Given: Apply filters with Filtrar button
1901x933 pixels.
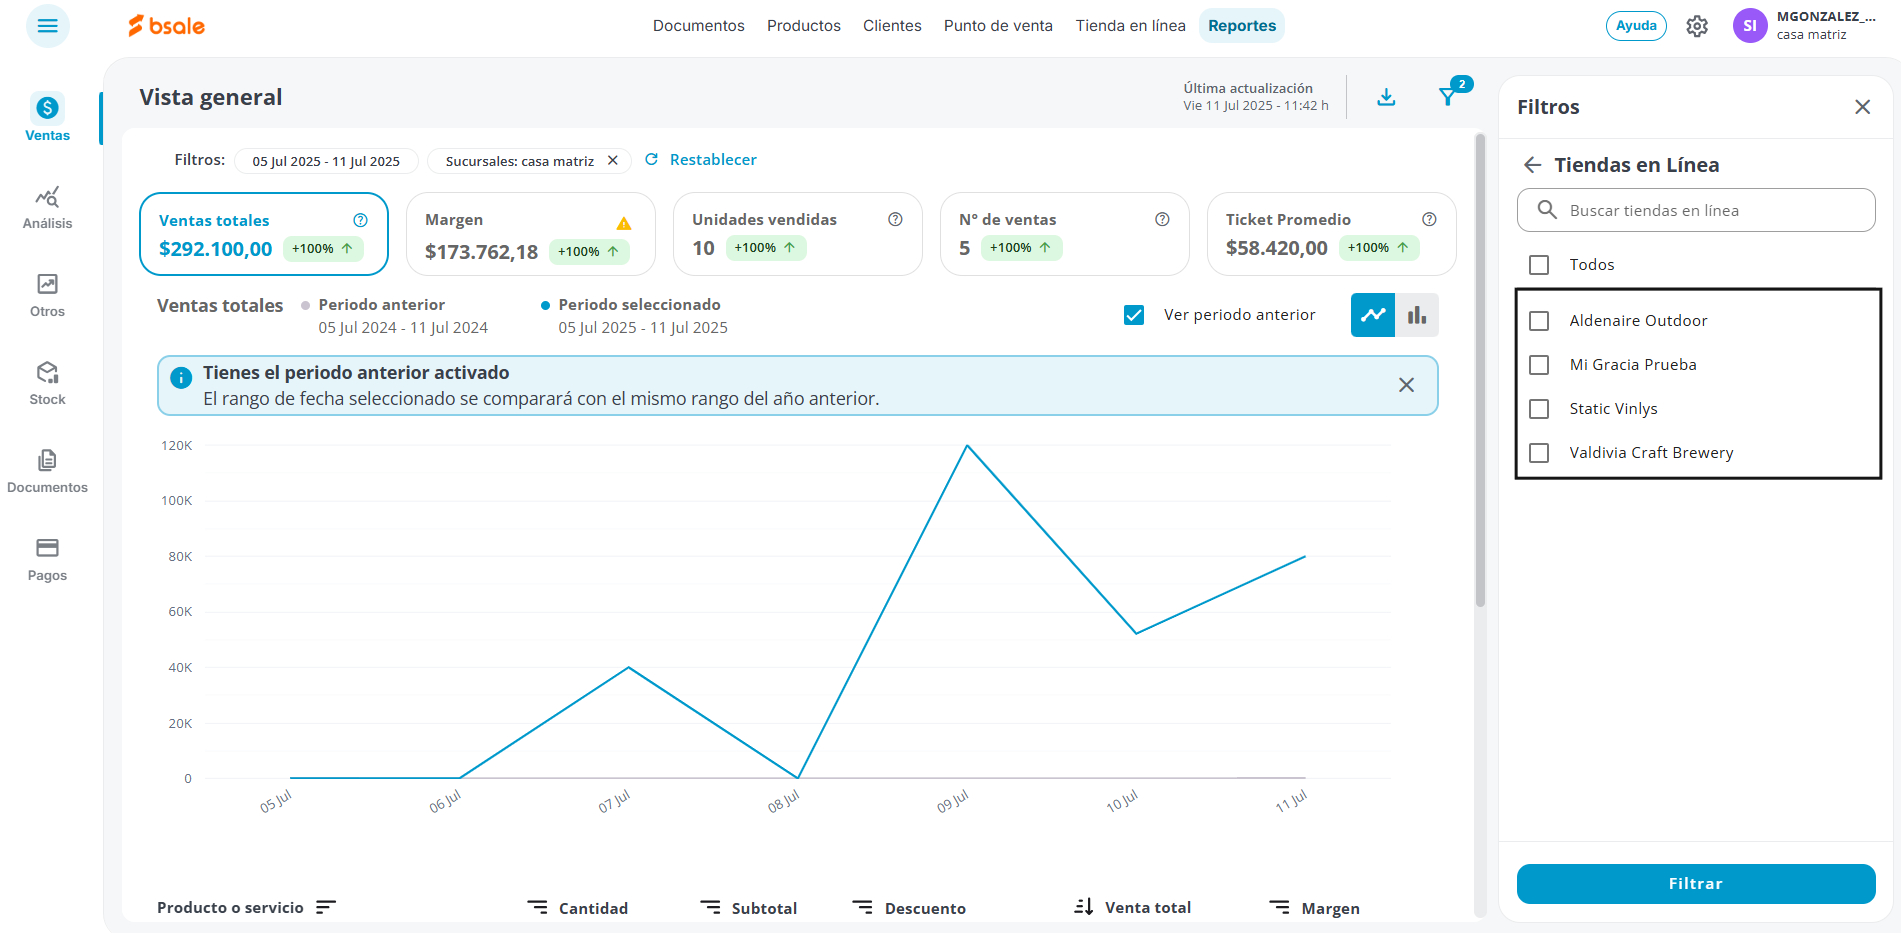Looking at the screenshot, I should tap(1696, 884).
